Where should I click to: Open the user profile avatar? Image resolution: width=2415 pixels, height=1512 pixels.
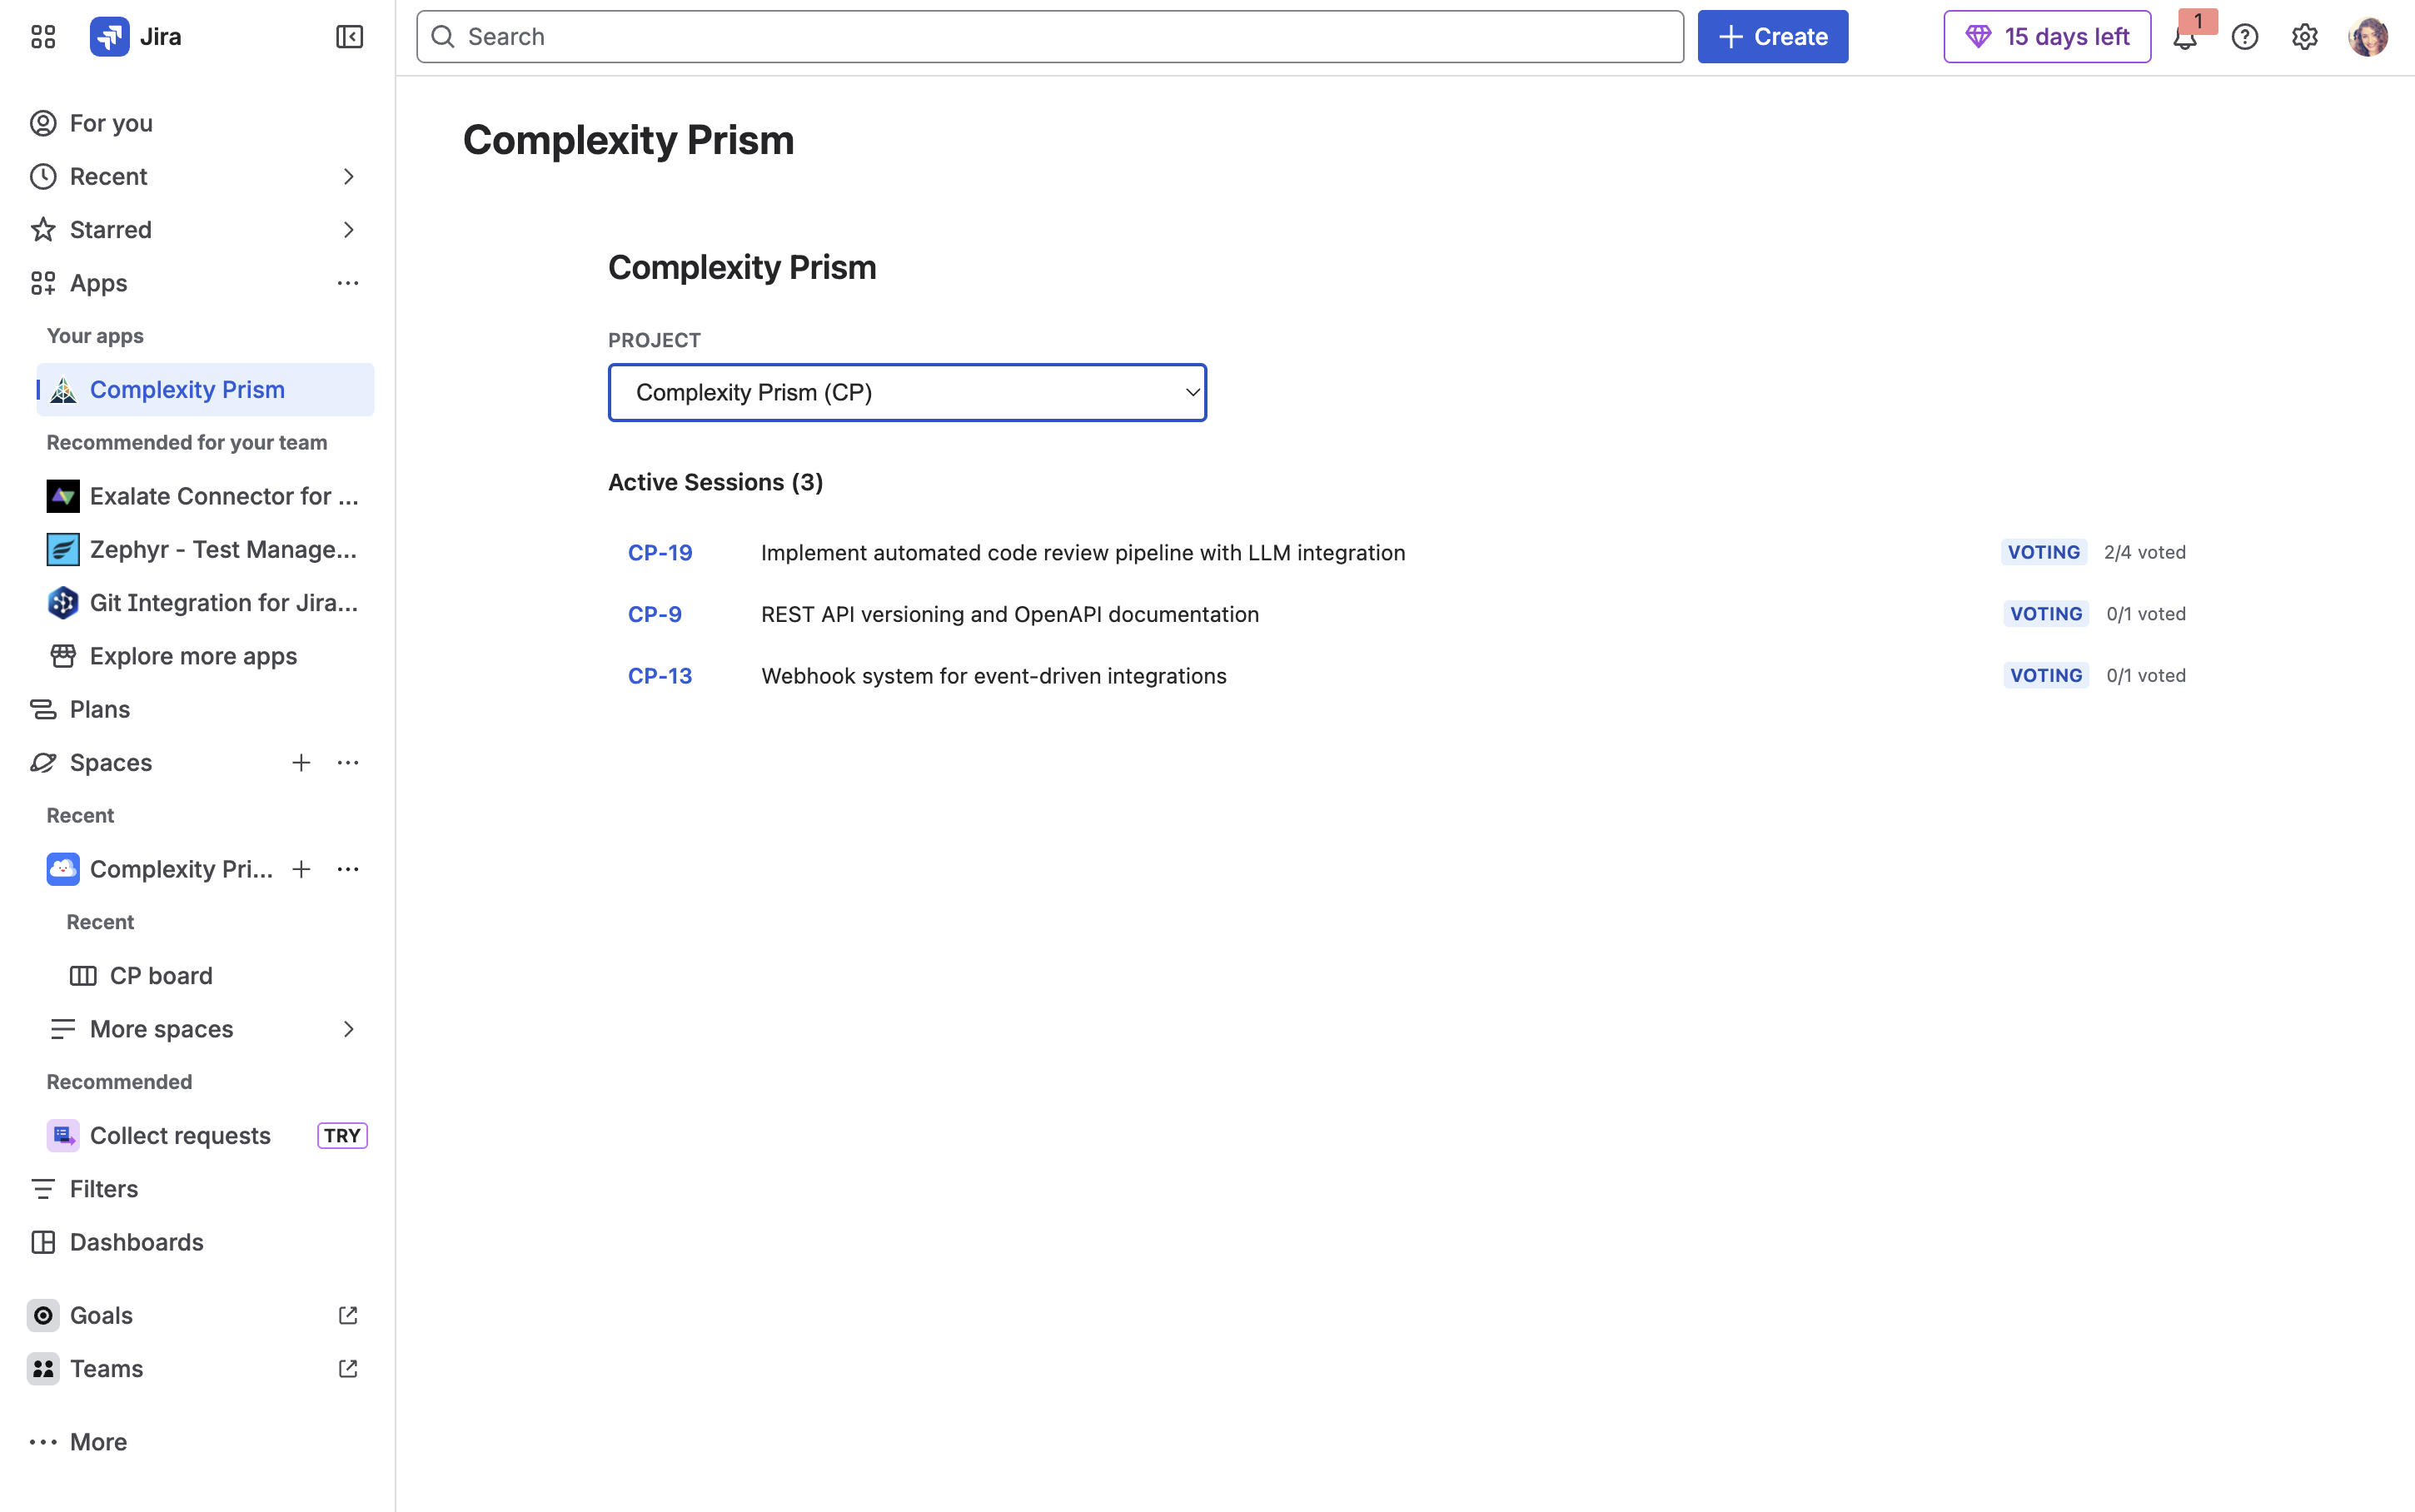click(2367, 38)
